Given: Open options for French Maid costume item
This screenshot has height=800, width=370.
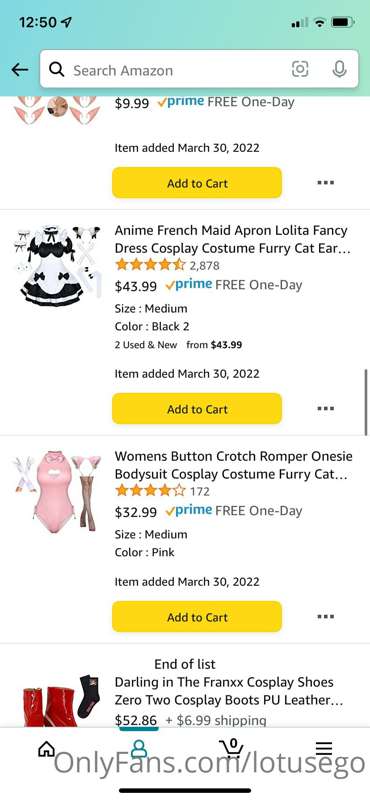Looking at the screenshot, I should coord(326,409).
